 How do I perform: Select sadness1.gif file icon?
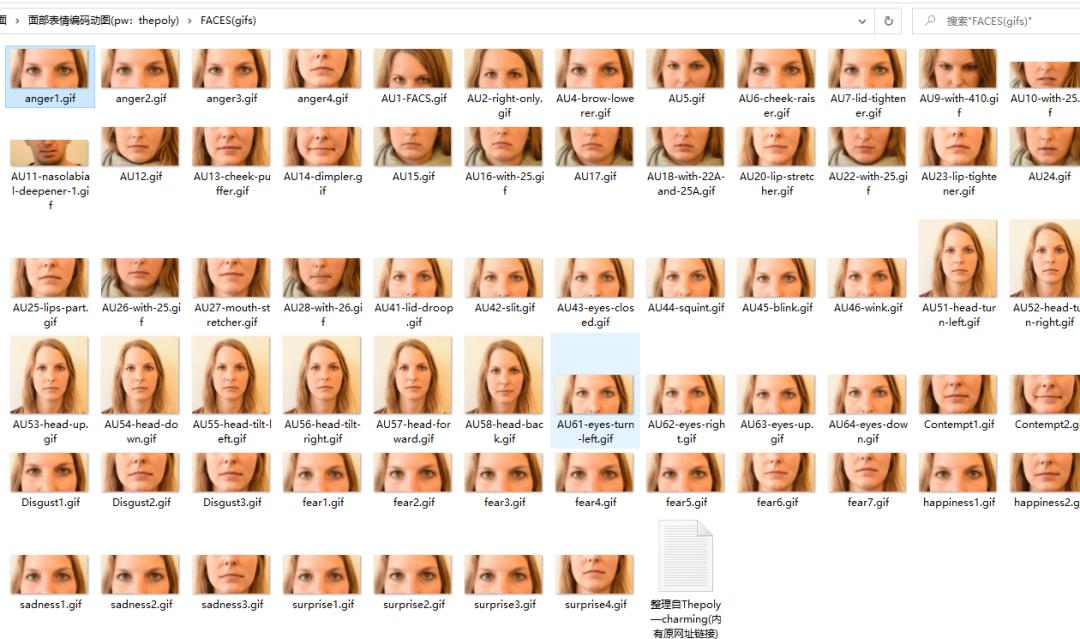50,574
